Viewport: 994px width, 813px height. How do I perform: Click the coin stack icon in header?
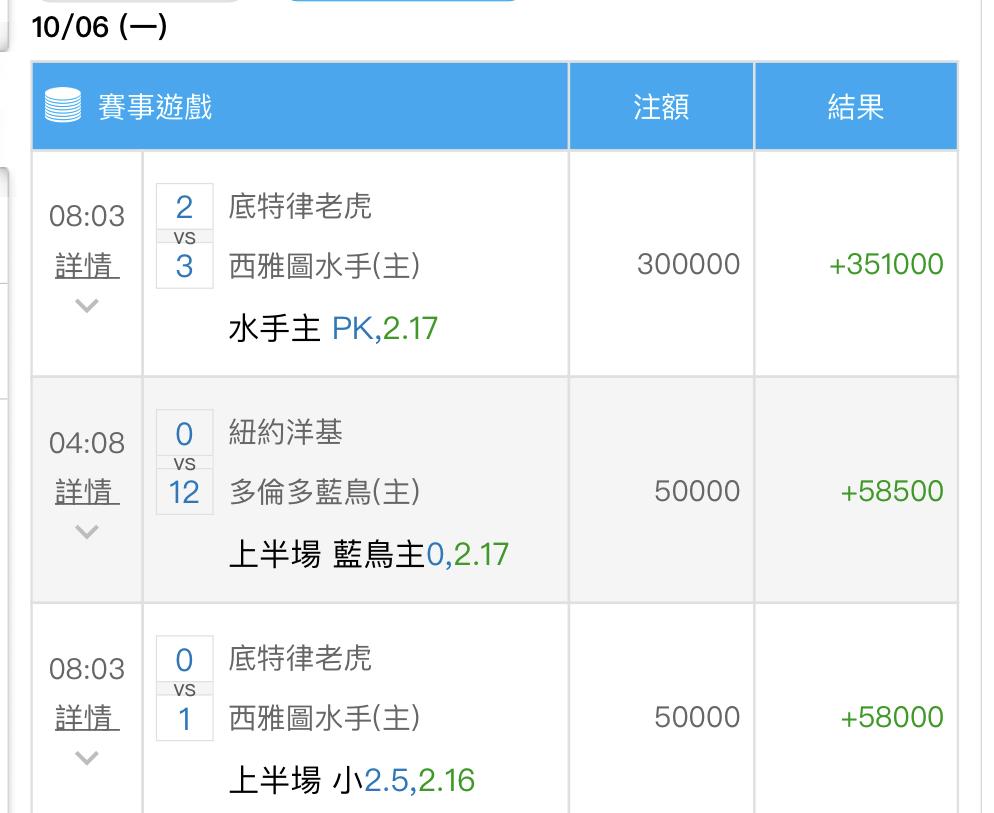(x=64, y=106)
